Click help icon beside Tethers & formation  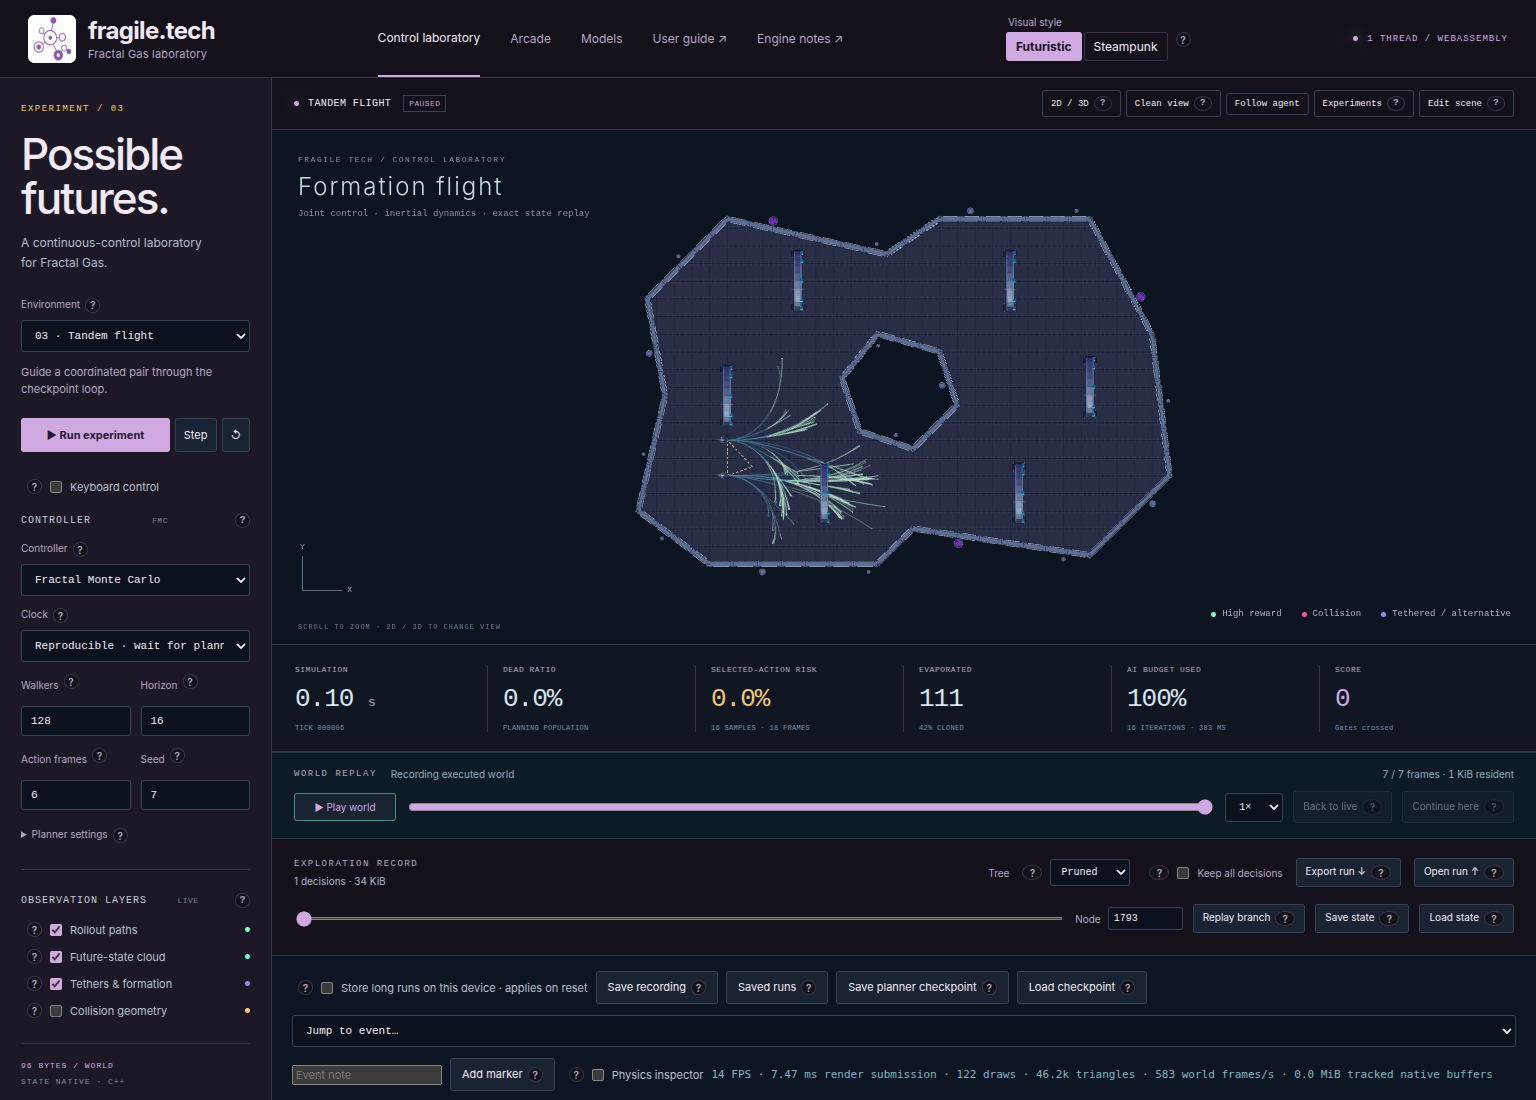[x=35, y=984]
